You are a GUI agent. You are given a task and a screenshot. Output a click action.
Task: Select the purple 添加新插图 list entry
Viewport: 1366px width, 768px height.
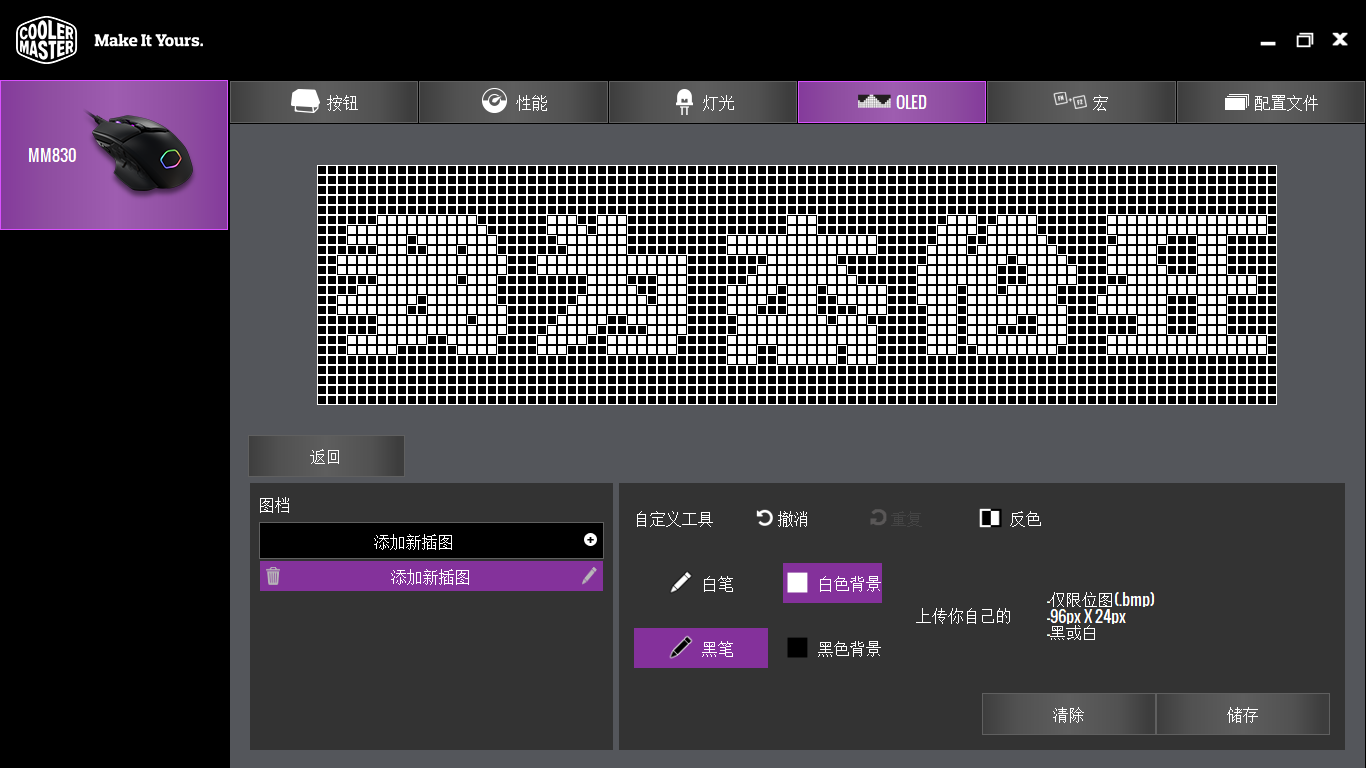431,577
